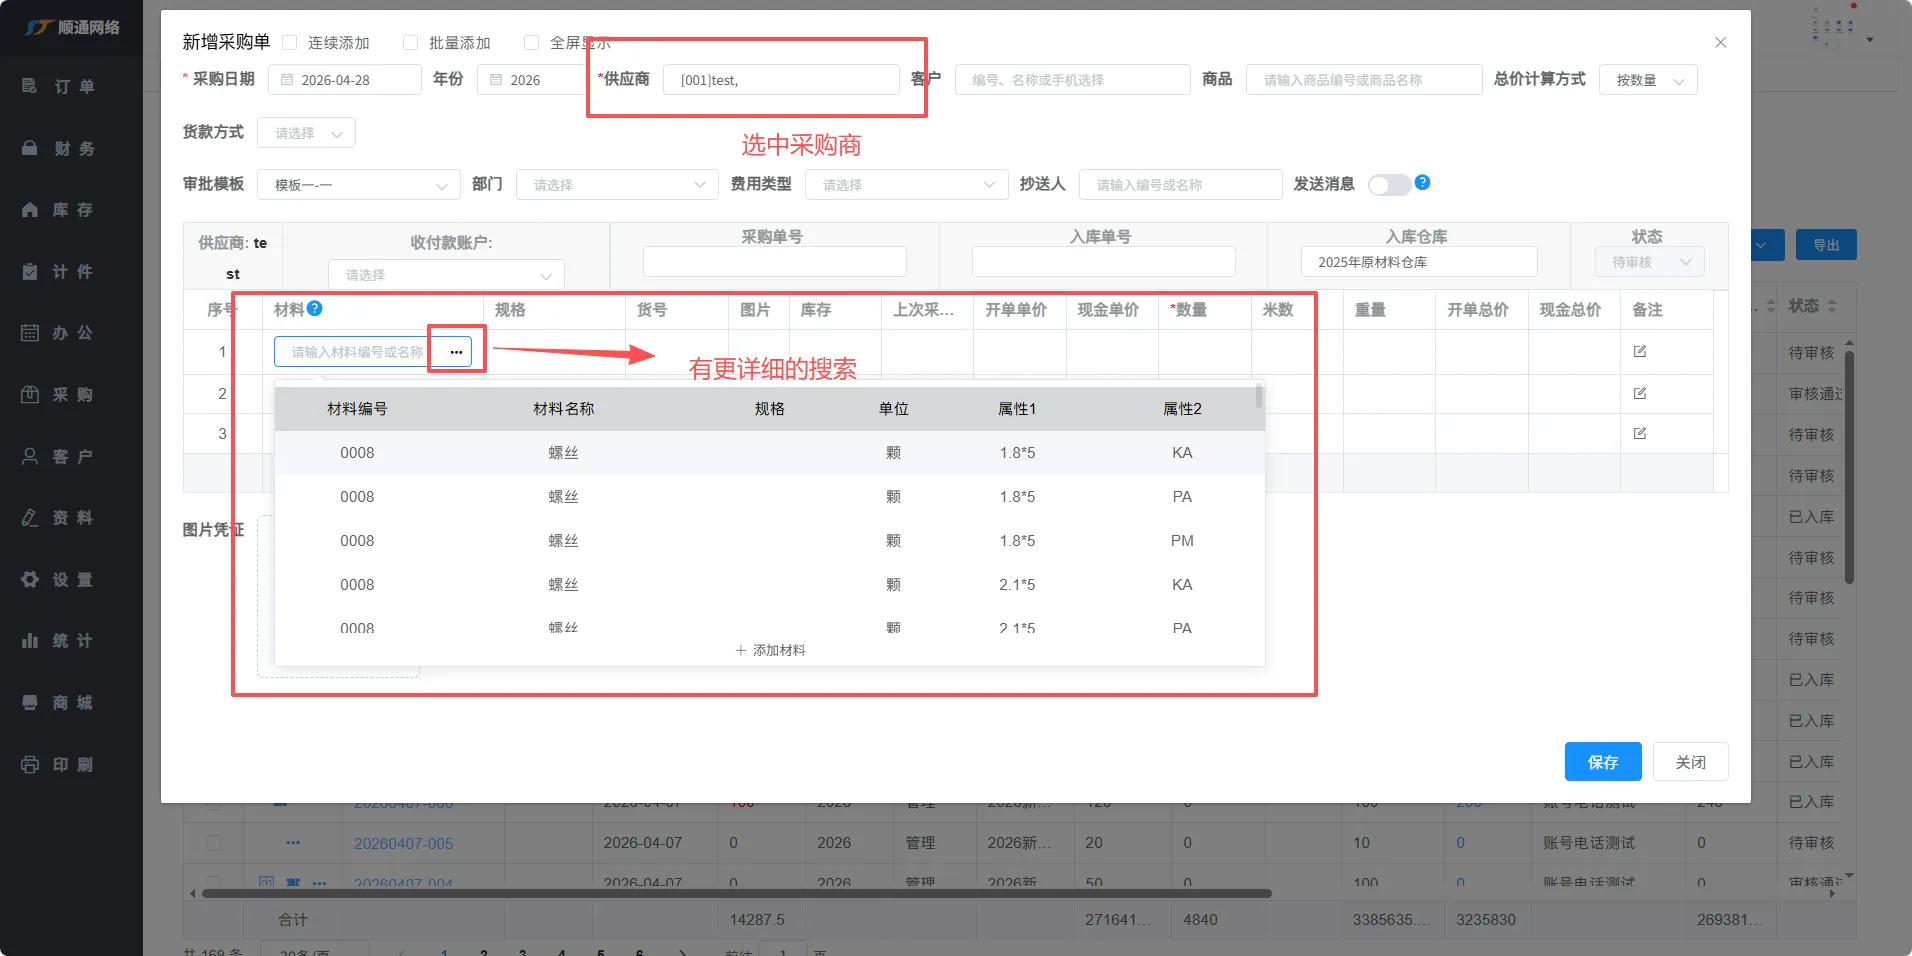1912x956 pixels.
Task: Click the material dropdown list scrollbar
Action: tap(1259, 398)
